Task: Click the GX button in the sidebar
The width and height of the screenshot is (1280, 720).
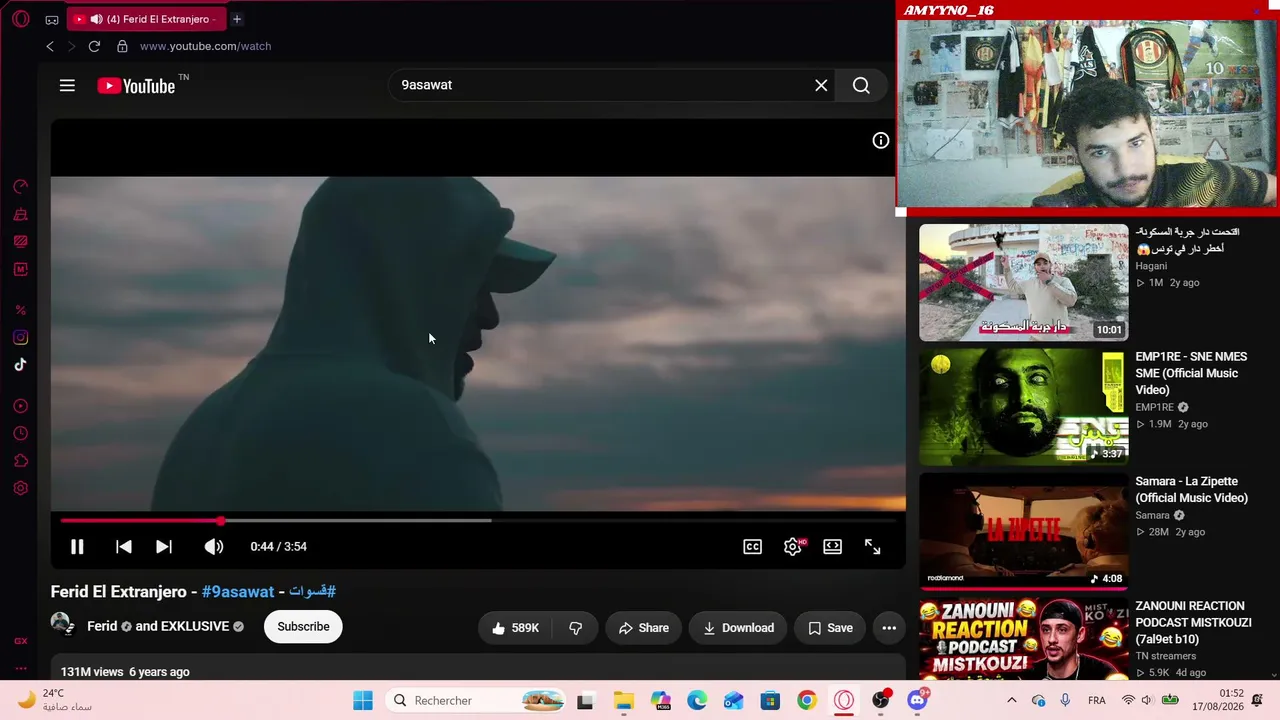Action: (x=20, y=641)
